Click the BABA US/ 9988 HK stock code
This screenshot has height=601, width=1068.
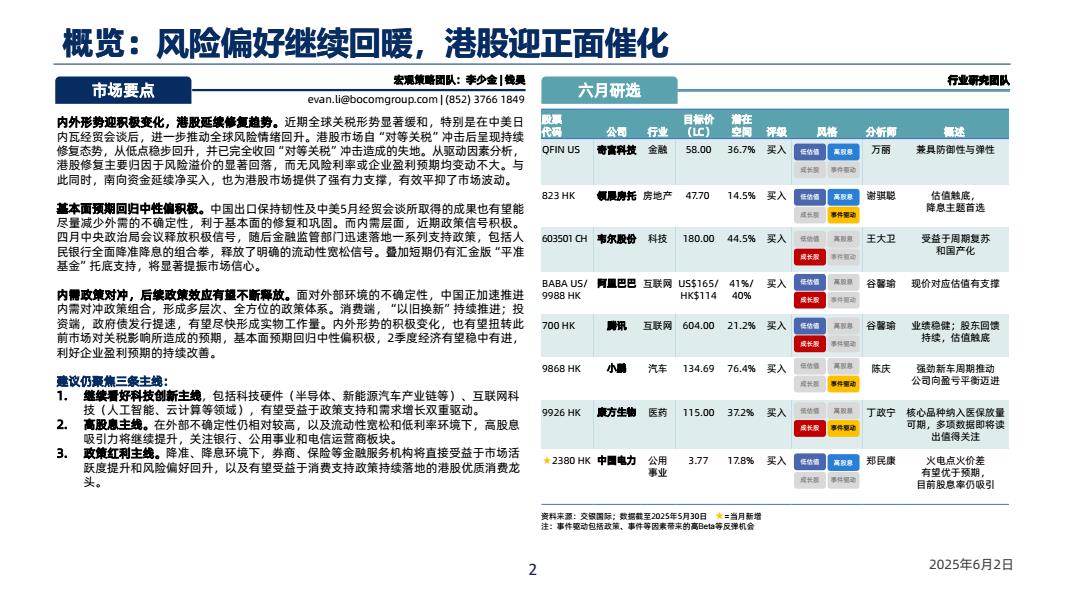pos(564,290)
